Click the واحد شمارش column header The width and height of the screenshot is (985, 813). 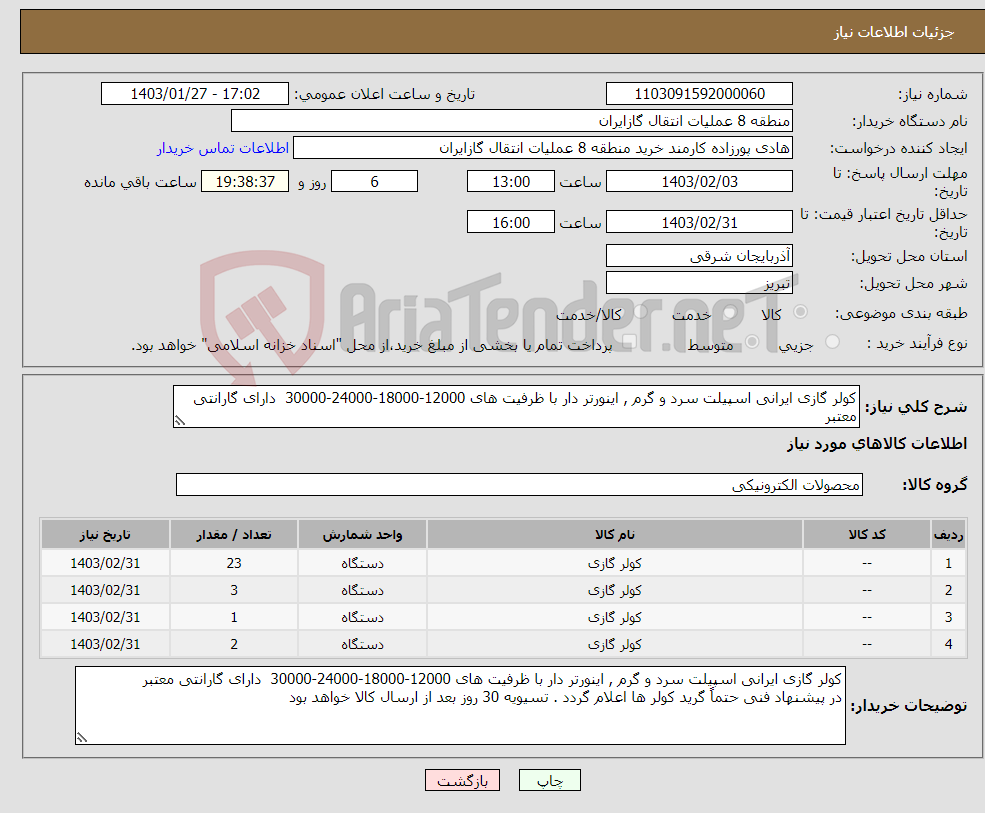362,534
